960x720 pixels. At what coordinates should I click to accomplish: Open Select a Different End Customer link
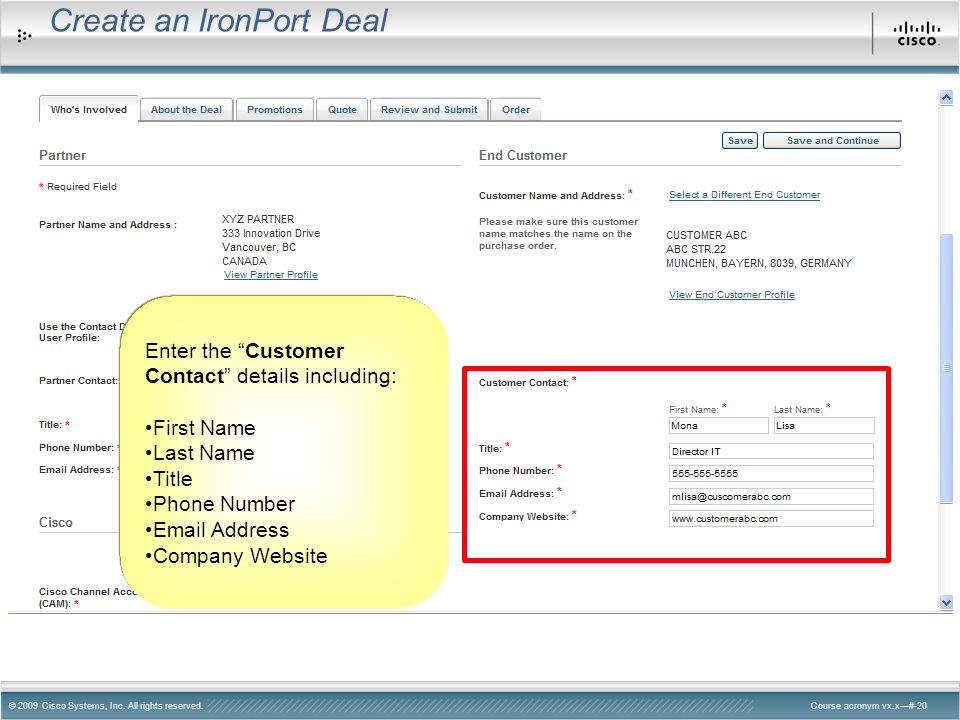point(744,195)
